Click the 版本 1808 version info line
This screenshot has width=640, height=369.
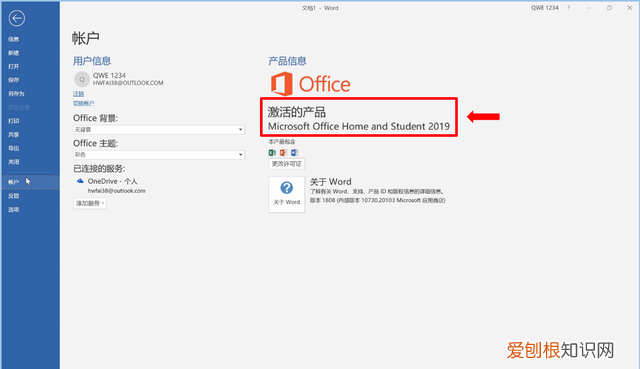click(x=378, y=200)
